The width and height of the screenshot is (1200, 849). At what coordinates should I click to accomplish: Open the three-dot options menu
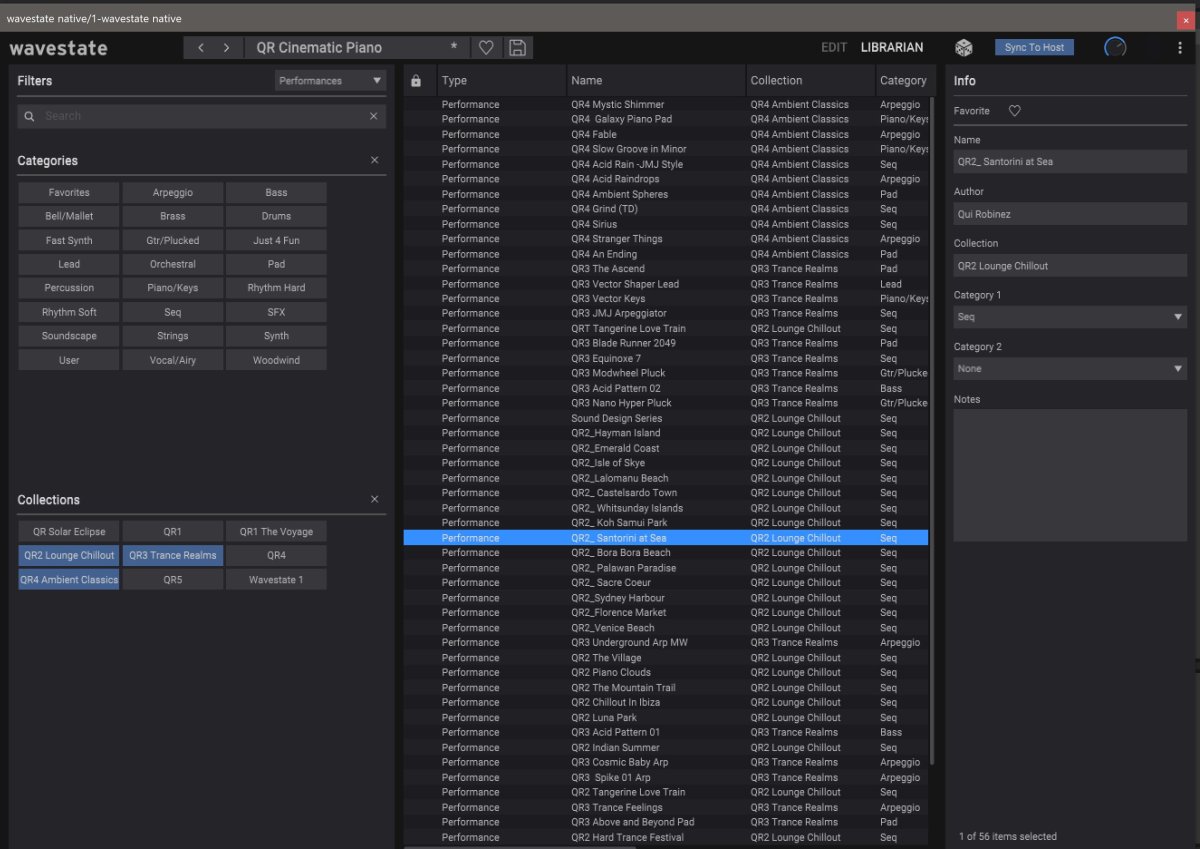tap(1180, 48)
